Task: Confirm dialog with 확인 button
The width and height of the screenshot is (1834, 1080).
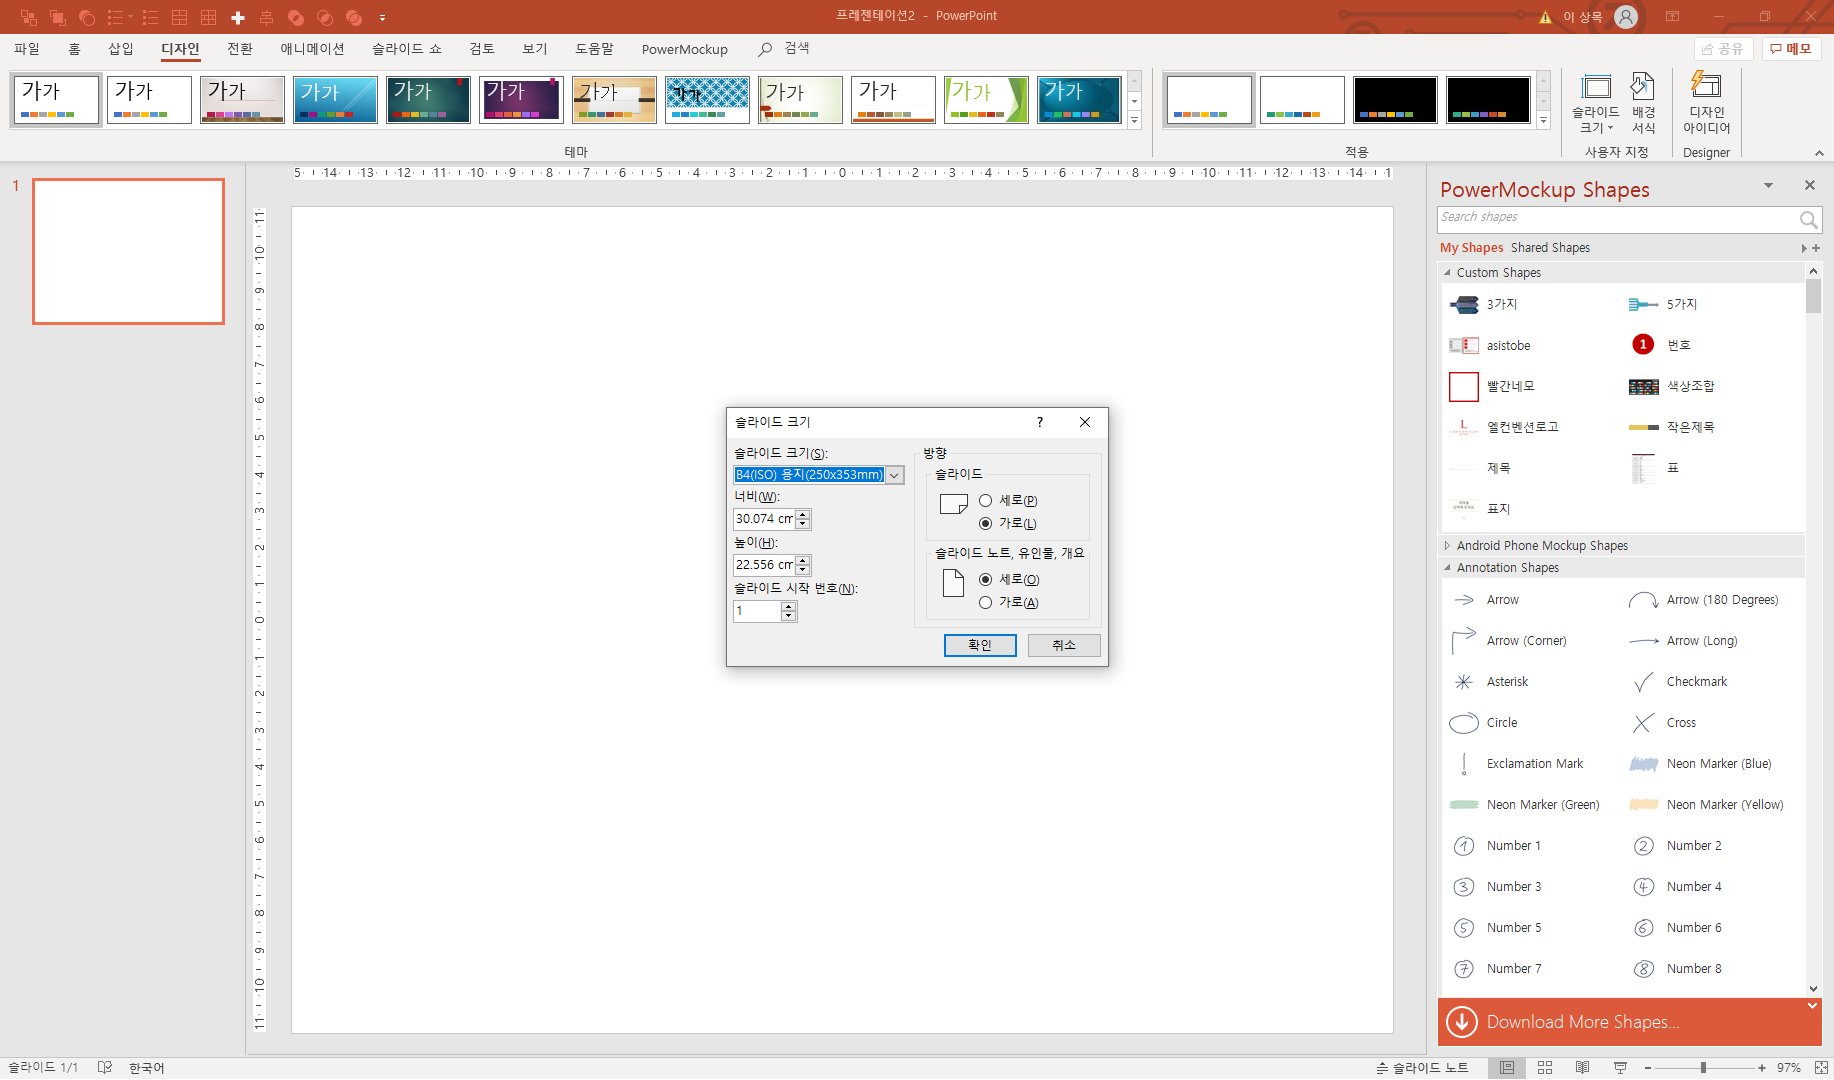Action: (980, 646)
